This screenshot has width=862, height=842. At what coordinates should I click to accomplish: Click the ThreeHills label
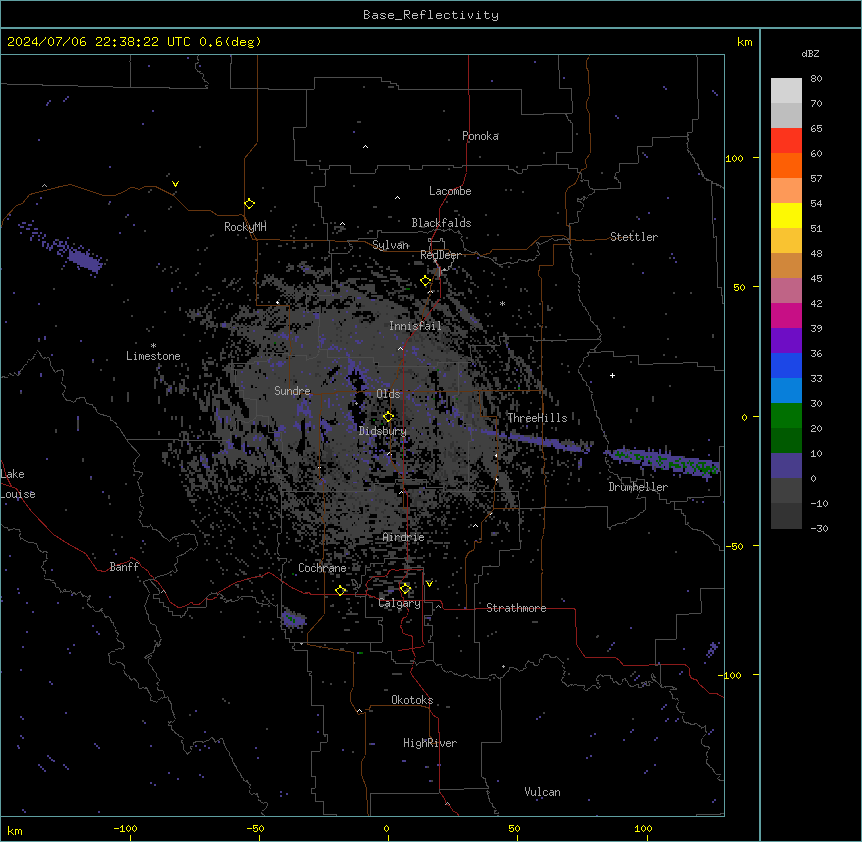click(x=537, y=418)
